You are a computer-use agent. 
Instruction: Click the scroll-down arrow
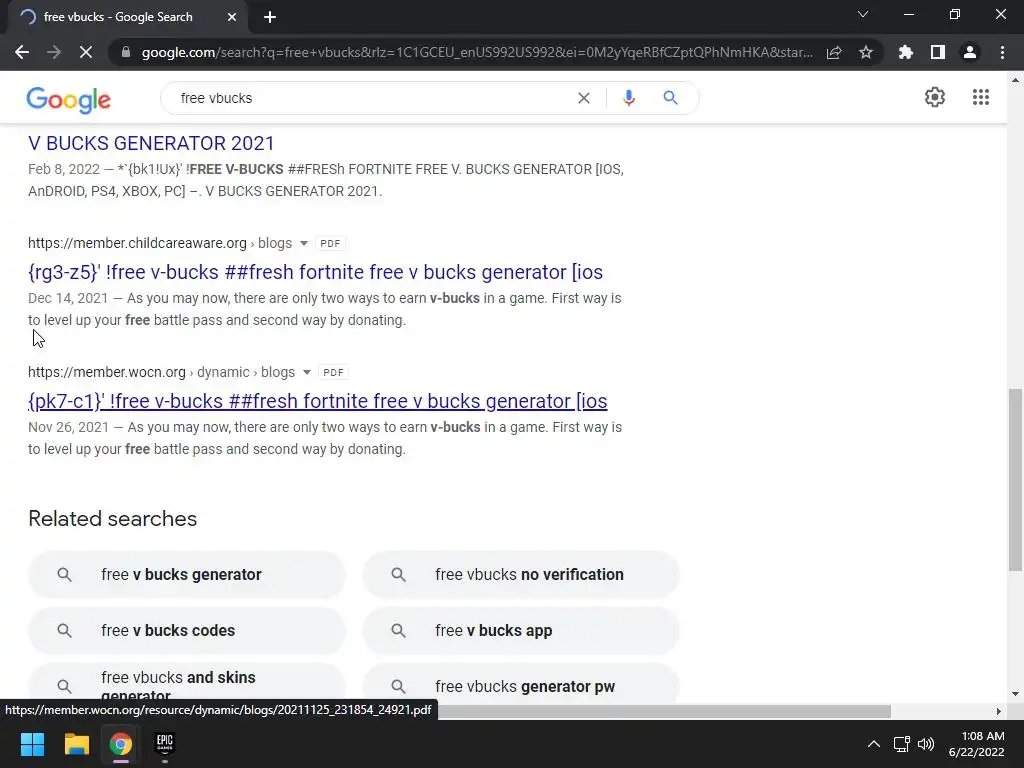[x=1015, y=694]
